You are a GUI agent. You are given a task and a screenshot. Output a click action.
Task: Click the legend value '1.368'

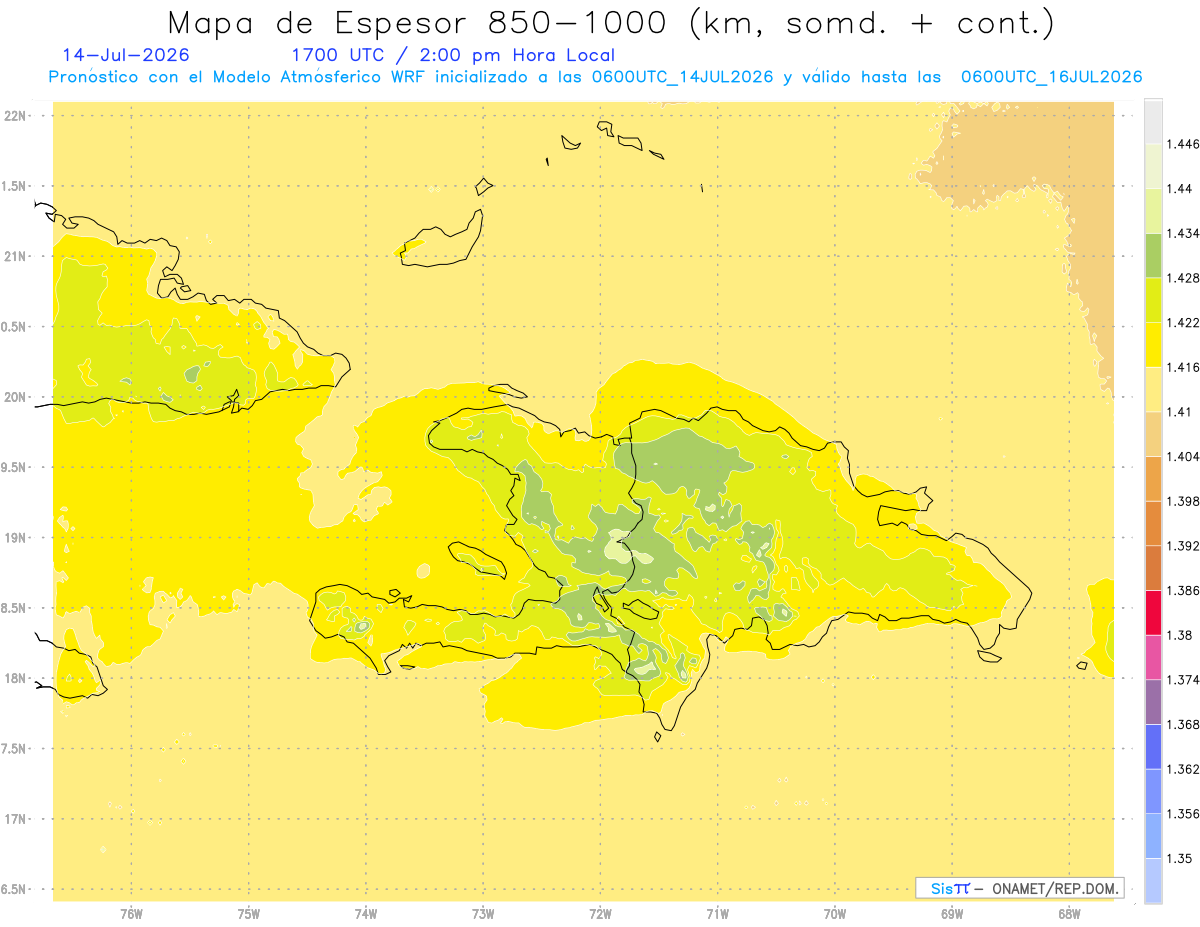point(1184,725)
